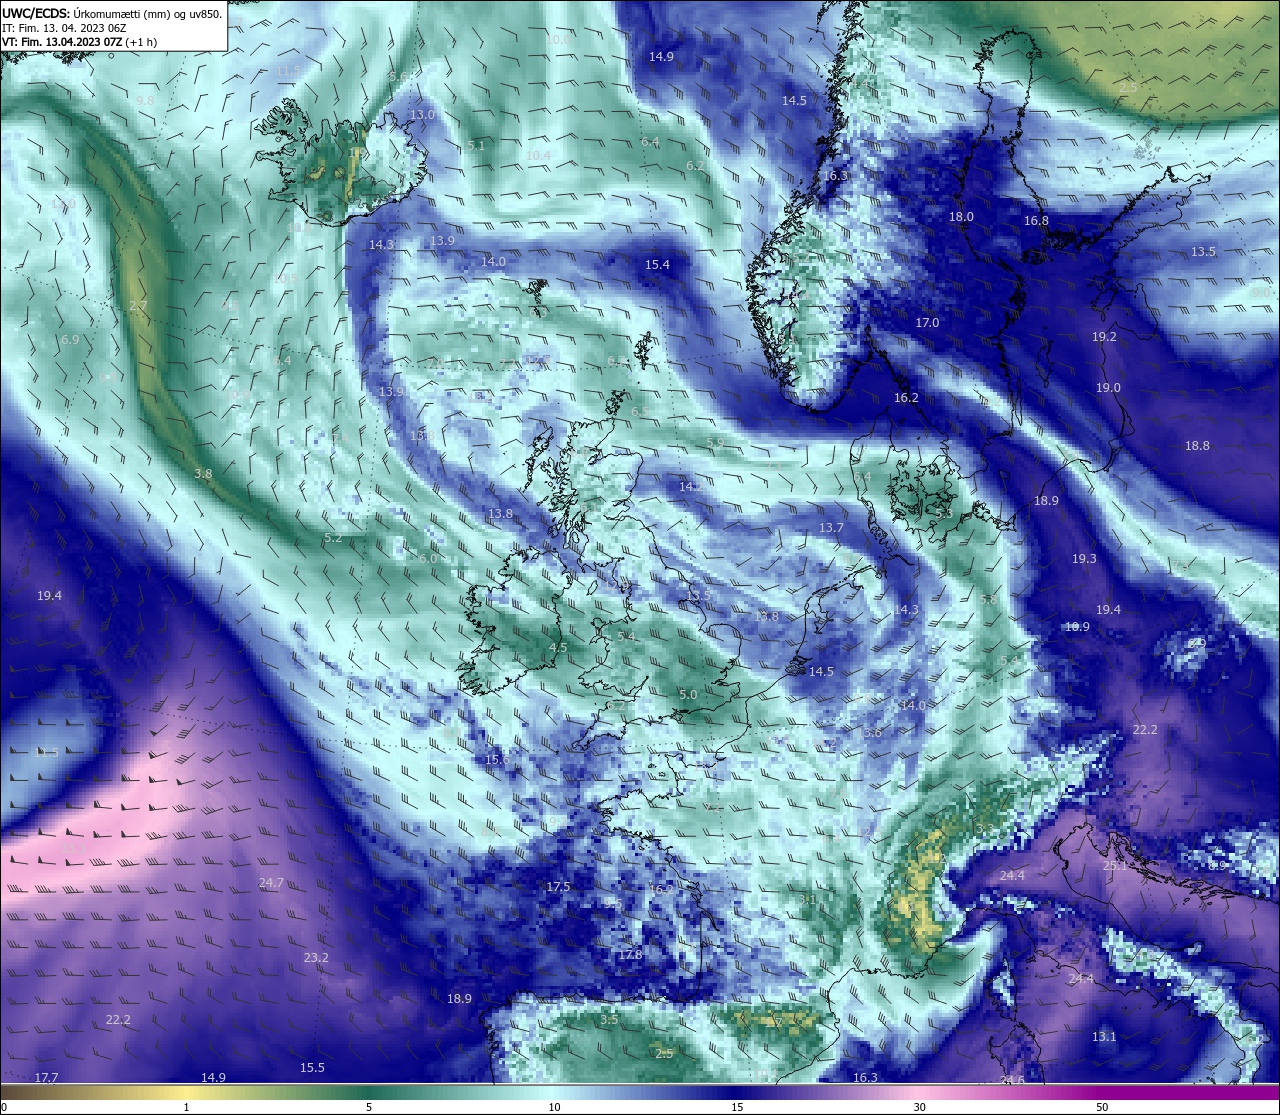Click the 5.0 value over England

(687, 695)
